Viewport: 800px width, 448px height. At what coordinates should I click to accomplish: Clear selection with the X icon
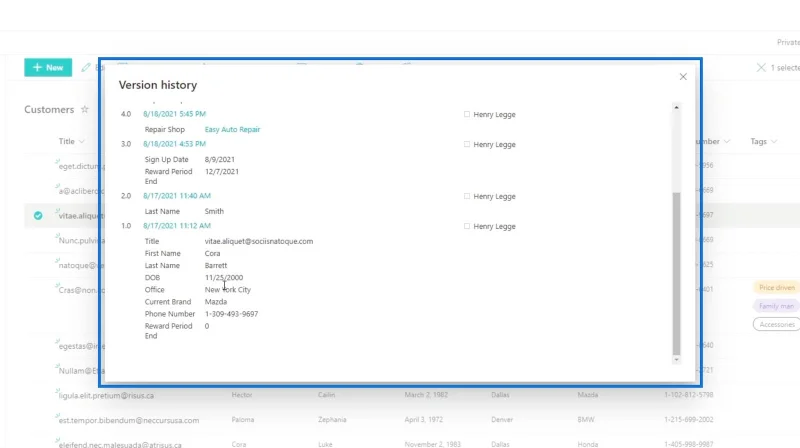click(761, 67)
